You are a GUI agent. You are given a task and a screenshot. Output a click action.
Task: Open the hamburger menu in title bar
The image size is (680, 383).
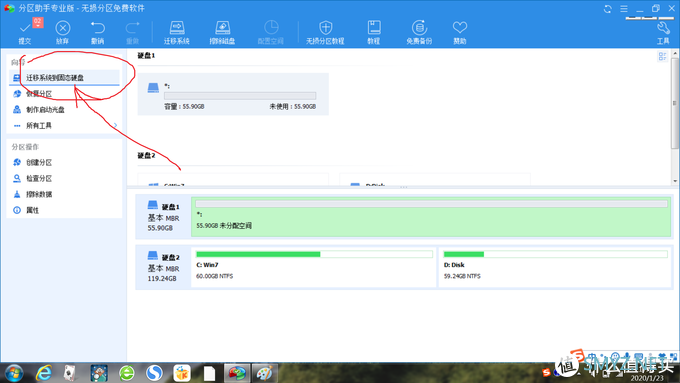[x=624, y=9]
